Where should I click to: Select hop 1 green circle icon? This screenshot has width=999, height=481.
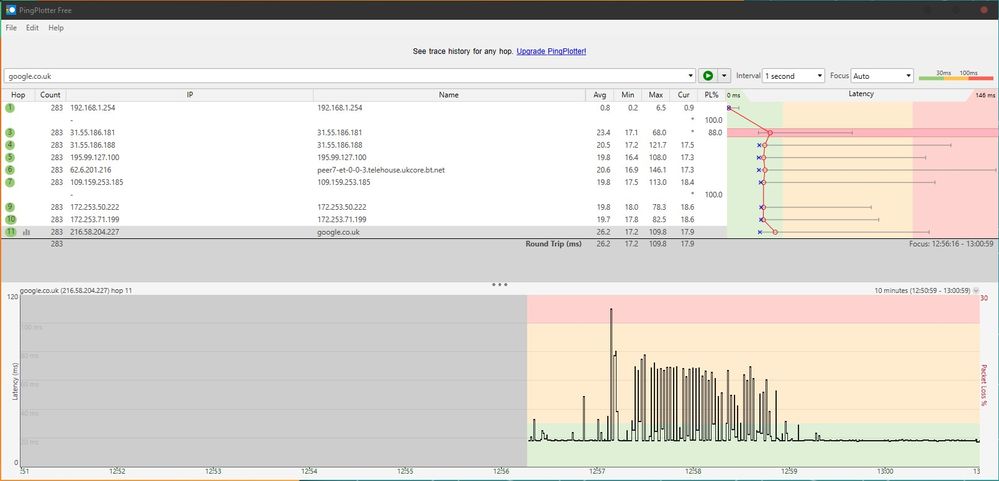coord(10,108)
